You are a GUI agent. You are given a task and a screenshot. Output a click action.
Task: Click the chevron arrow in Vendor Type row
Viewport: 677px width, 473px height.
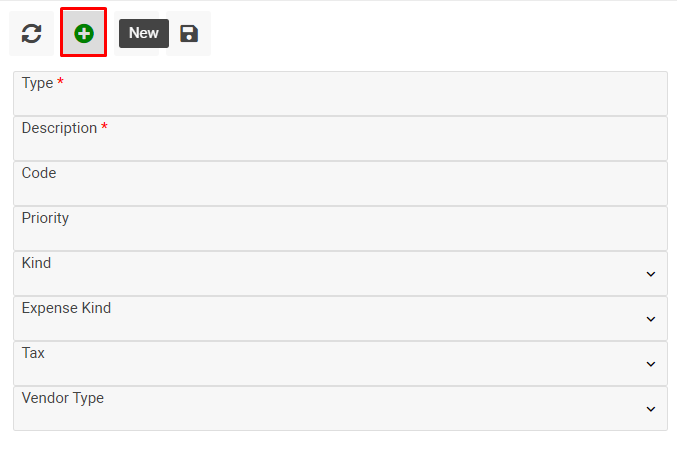(651, 409)
